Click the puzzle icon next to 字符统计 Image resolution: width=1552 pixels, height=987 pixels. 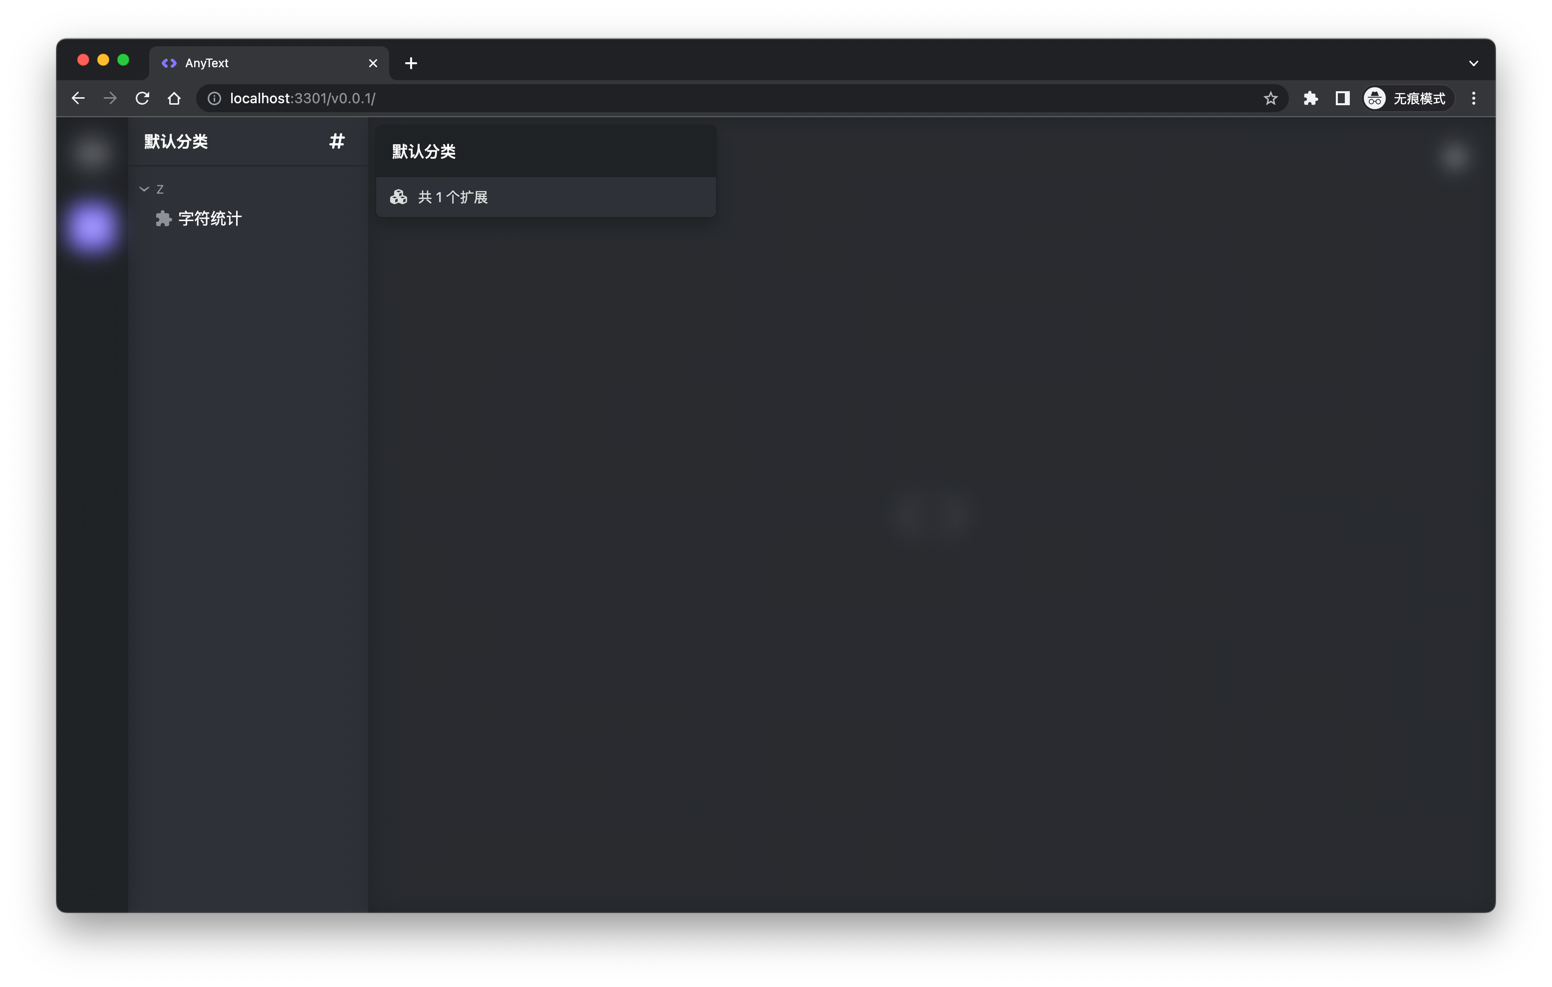click(163, 218)
